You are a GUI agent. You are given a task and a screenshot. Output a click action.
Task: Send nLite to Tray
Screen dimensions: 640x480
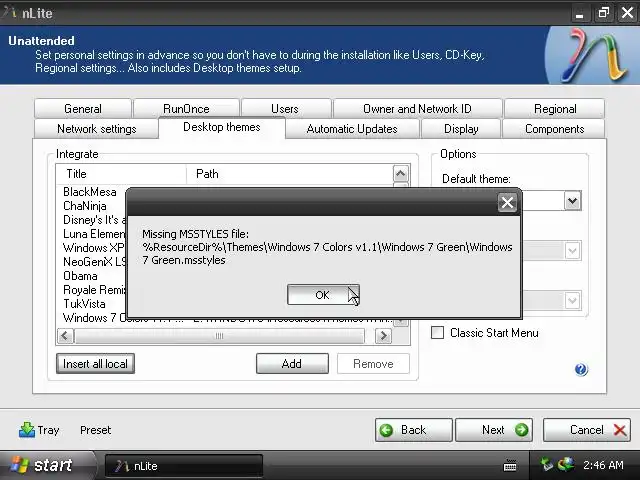click(x=39, y=430)
